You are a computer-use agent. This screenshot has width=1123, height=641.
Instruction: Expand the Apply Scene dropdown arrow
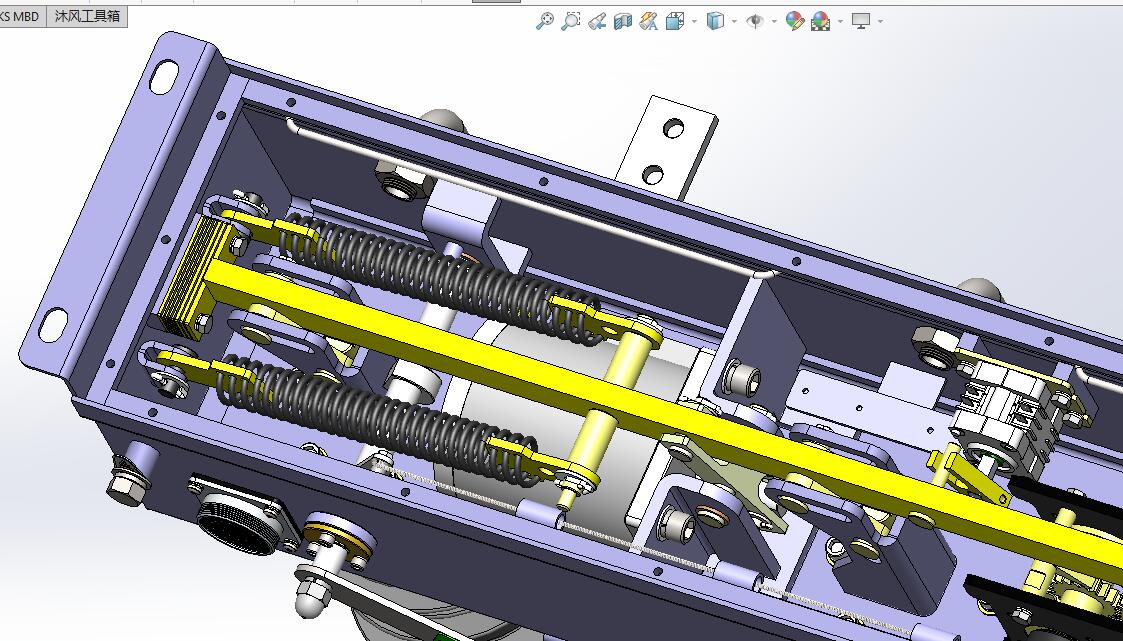(x=840, y=21)
